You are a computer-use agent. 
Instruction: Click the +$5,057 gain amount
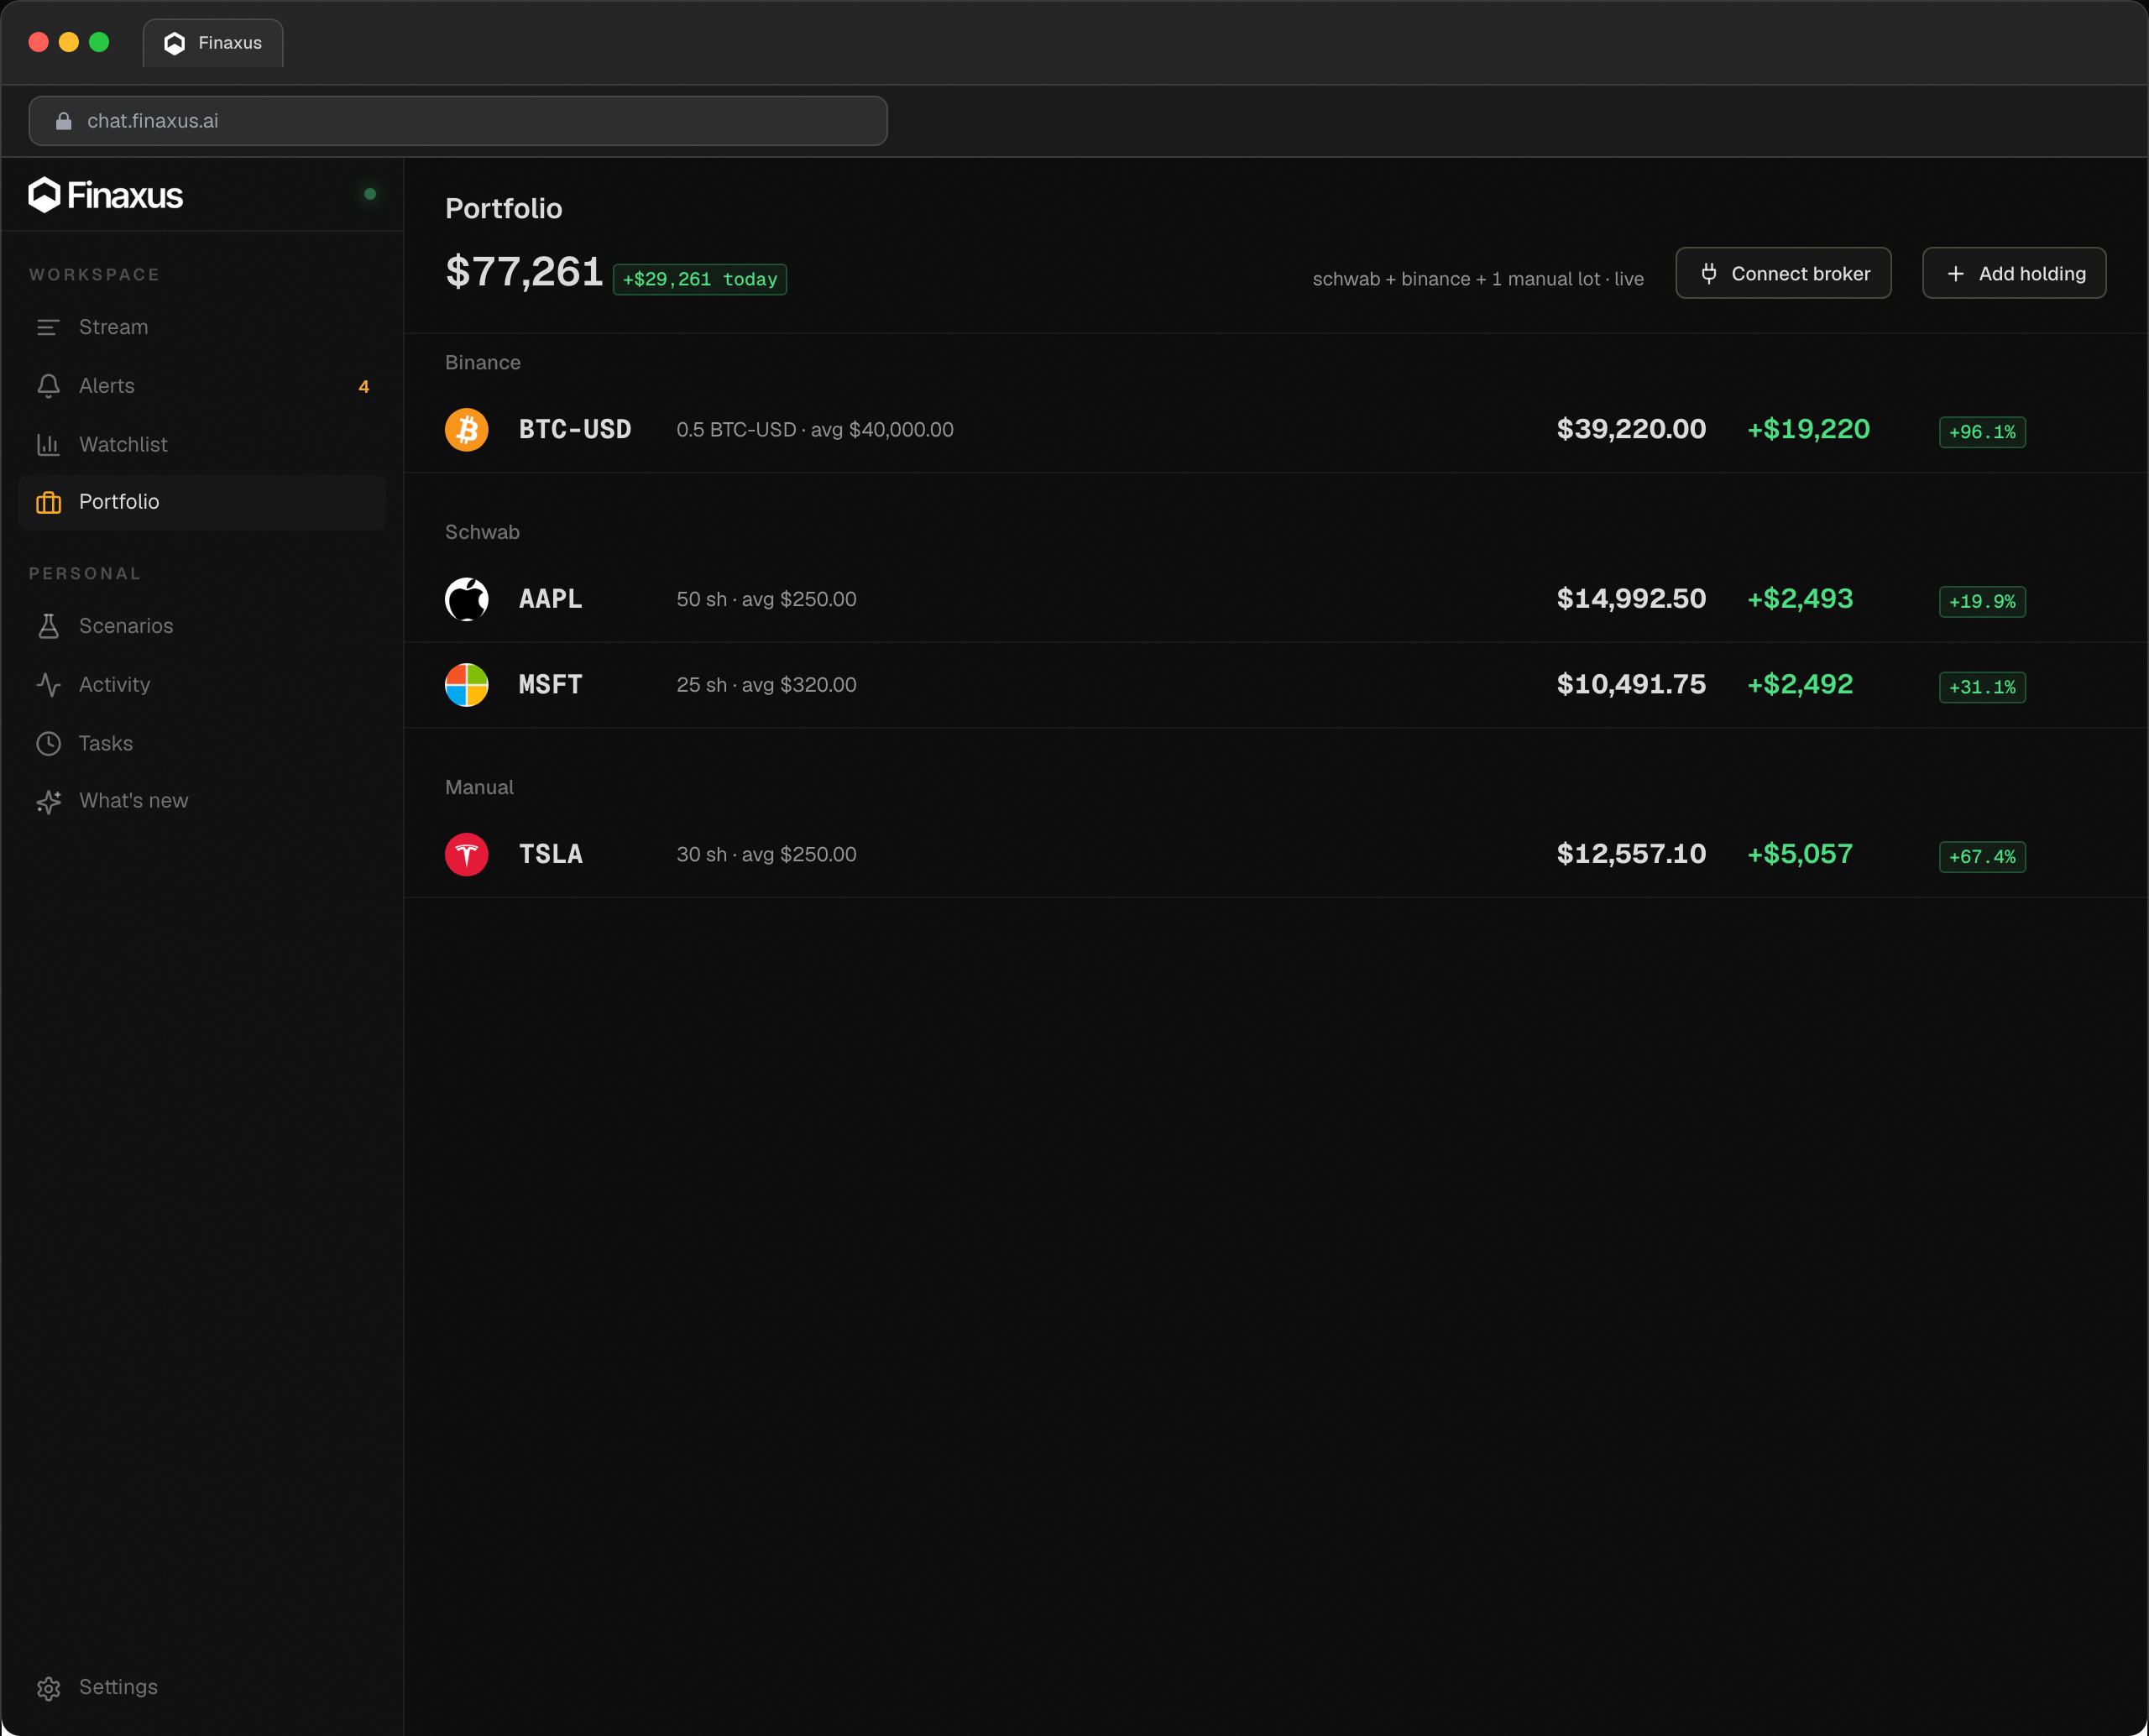(x=1800, y=854)
